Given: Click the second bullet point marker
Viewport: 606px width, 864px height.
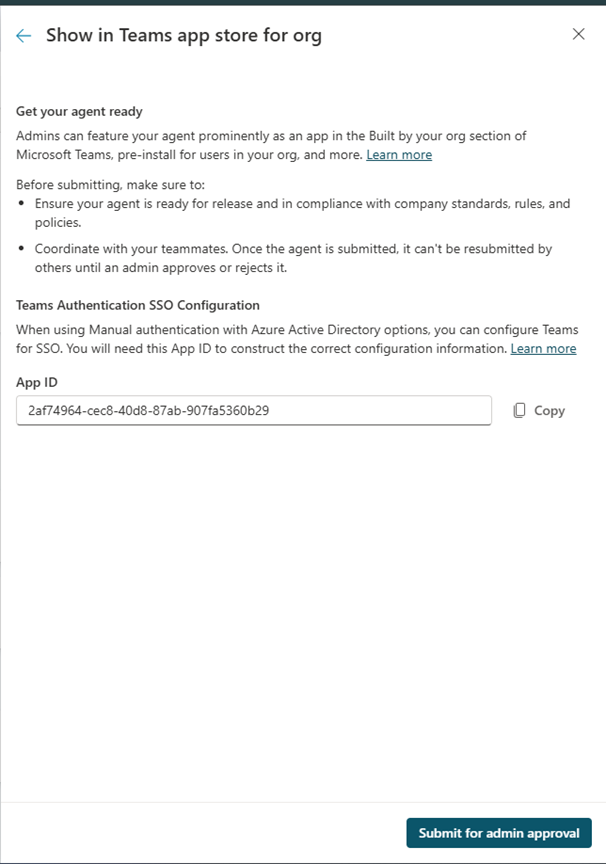Looking at the screenshot, I should (x=22, y=249).
